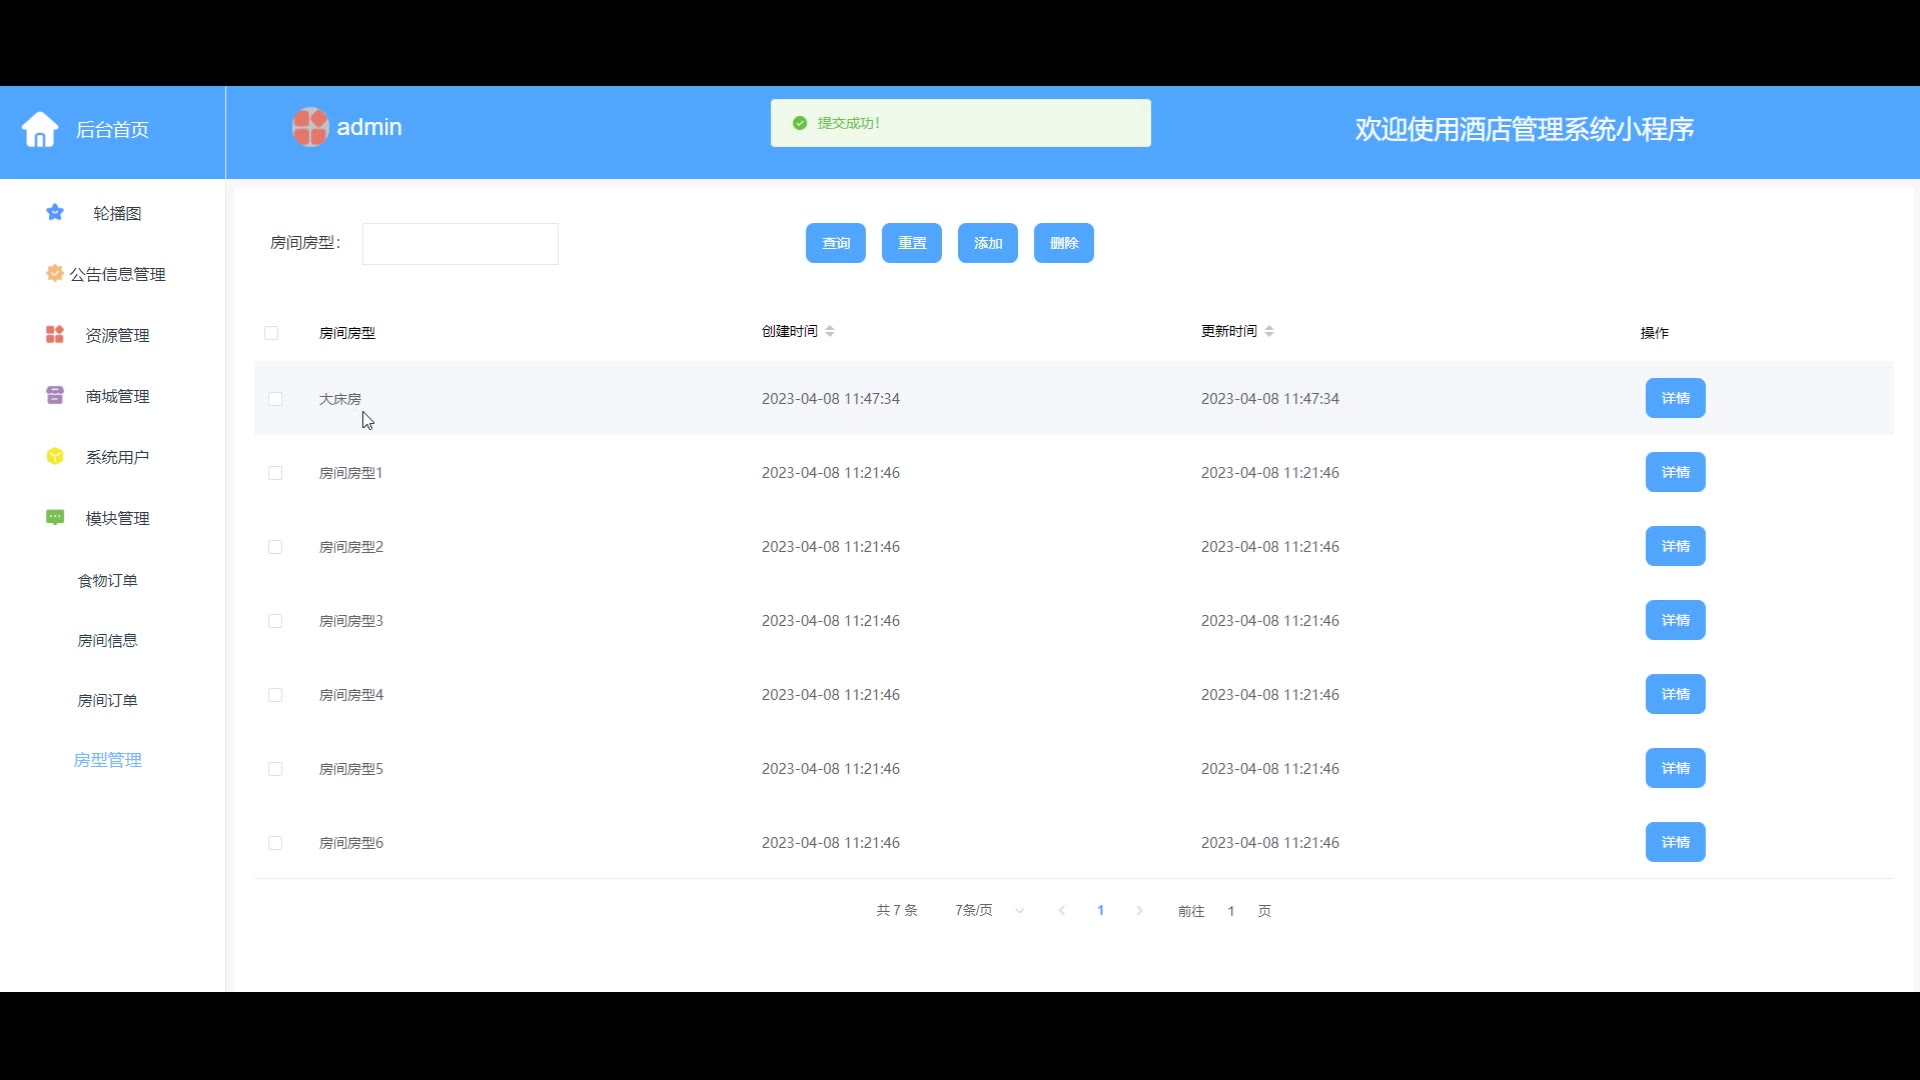This screenshot has width=1920, height=1080.
Task: Sort by 更新时间 column arrows
Action: (x=1269, y=331)
